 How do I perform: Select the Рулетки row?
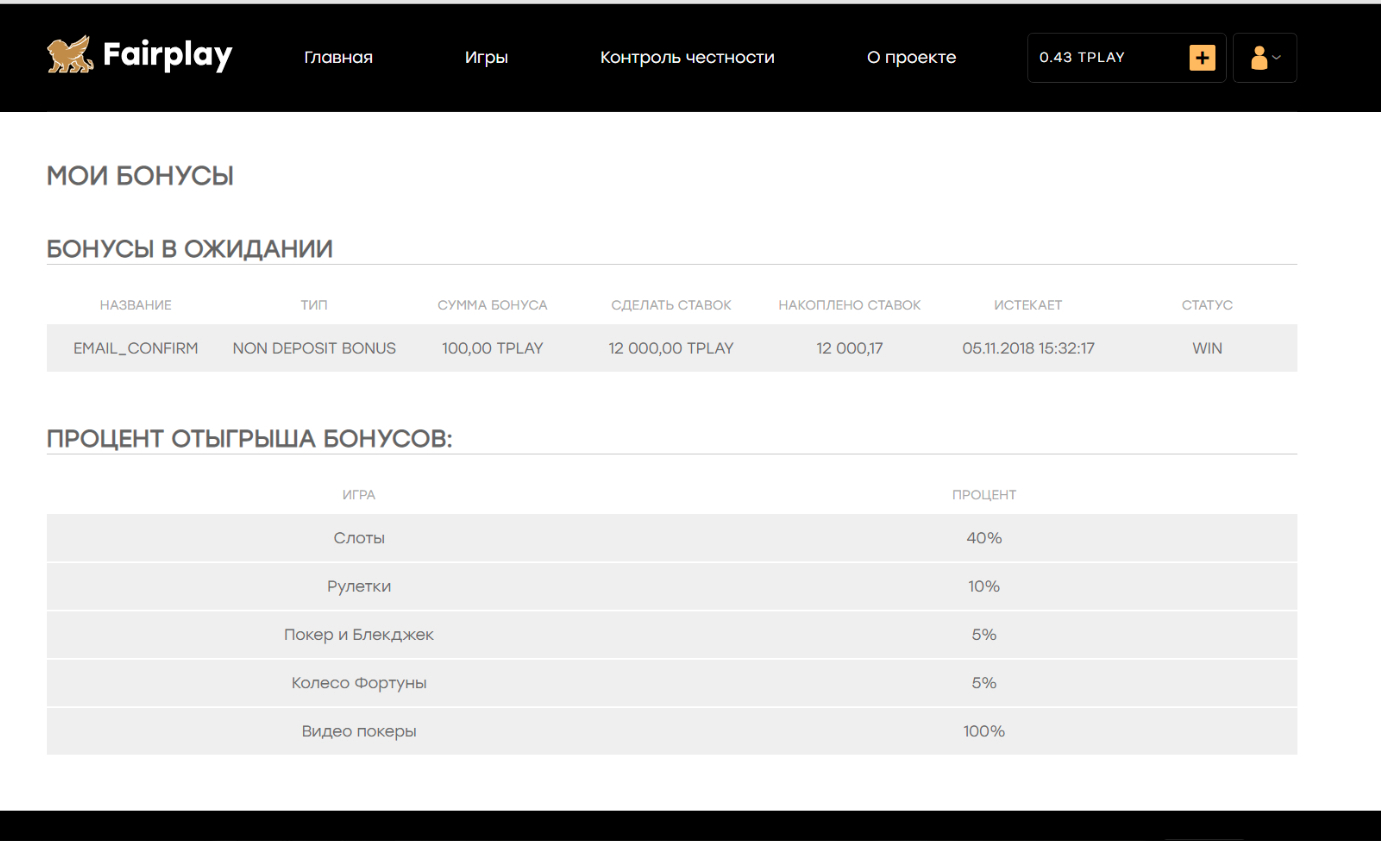(359, 587)
